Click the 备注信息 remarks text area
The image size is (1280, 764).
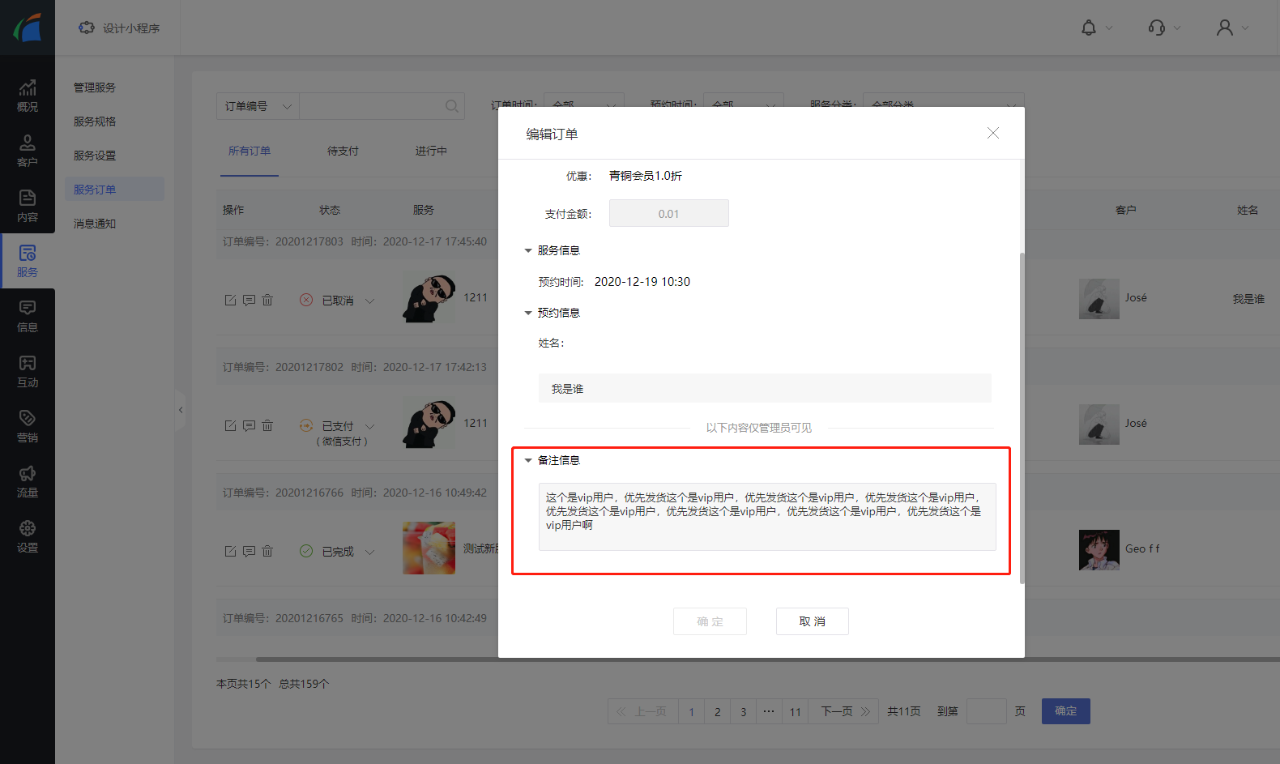(x=767, y=516)
